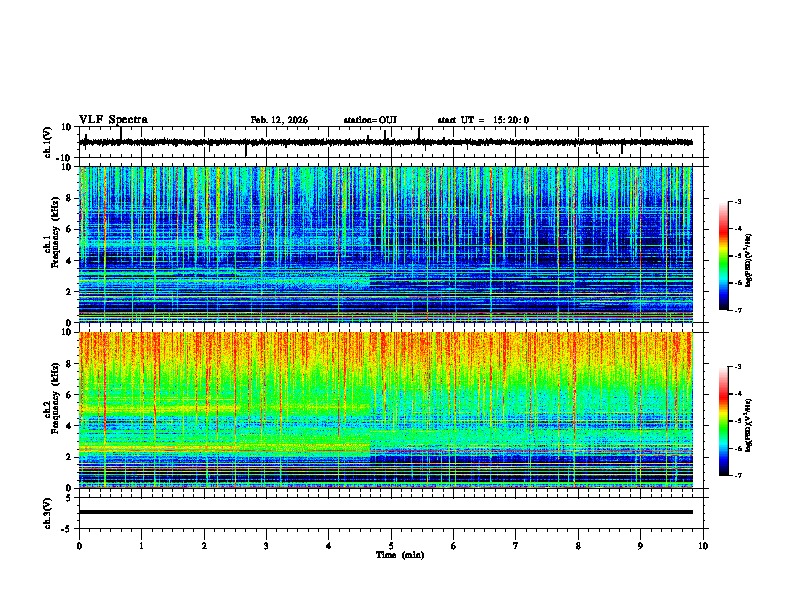Click the time axis tick label "6"

[x=454, y=546]
